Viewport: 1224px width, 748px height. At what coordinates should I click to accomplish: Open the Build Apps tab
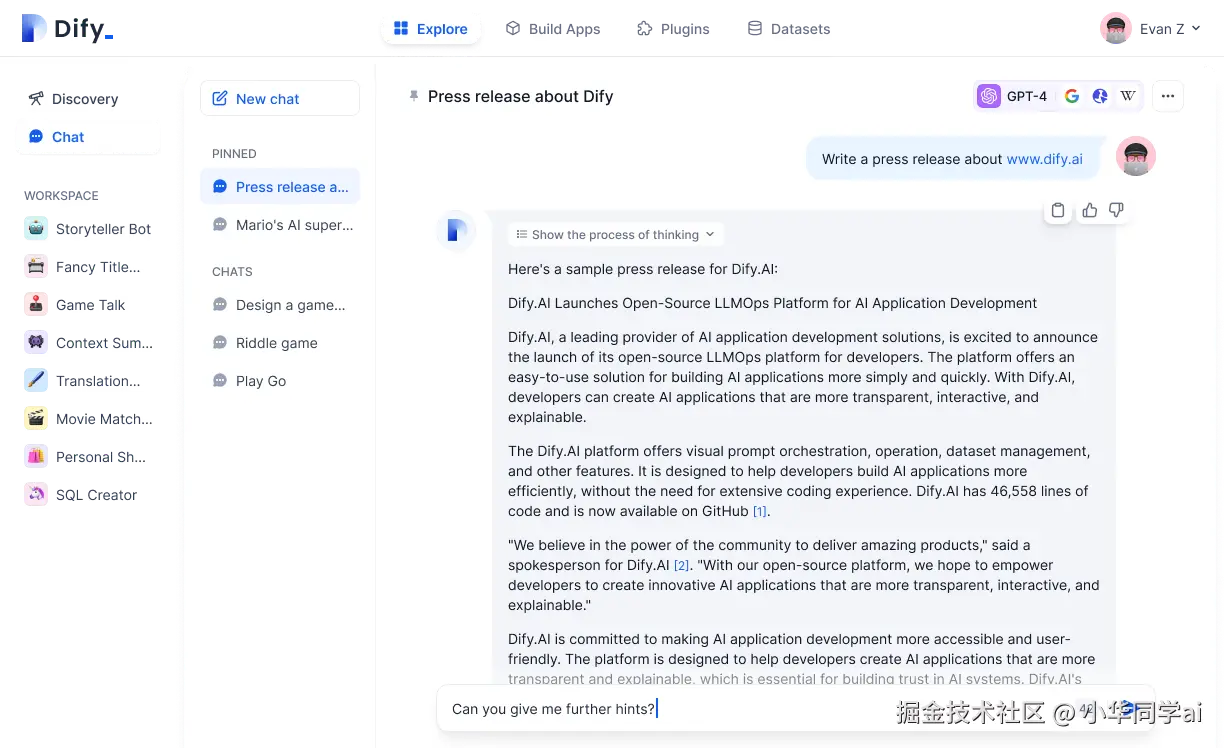553,29
